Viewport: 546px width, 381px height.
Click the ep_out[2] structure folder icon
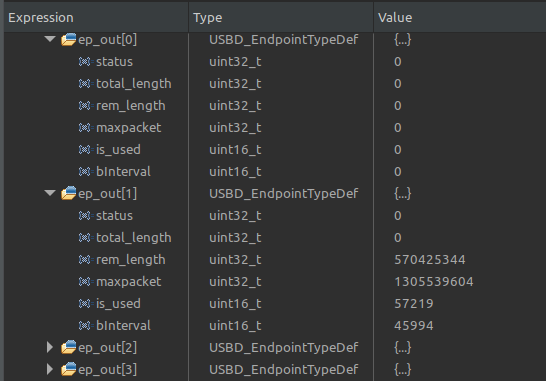pos(69,347)
